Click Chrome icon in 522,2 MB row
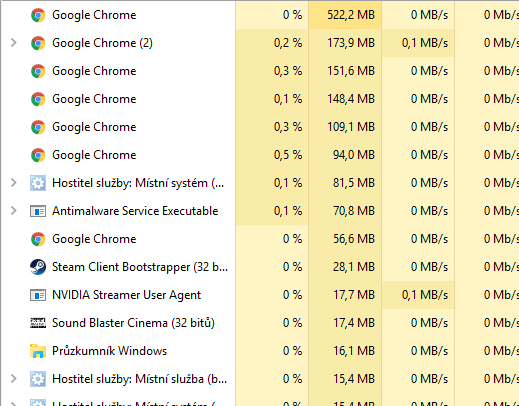The height and width of the screenshot is (406, 519). [38, 15]
